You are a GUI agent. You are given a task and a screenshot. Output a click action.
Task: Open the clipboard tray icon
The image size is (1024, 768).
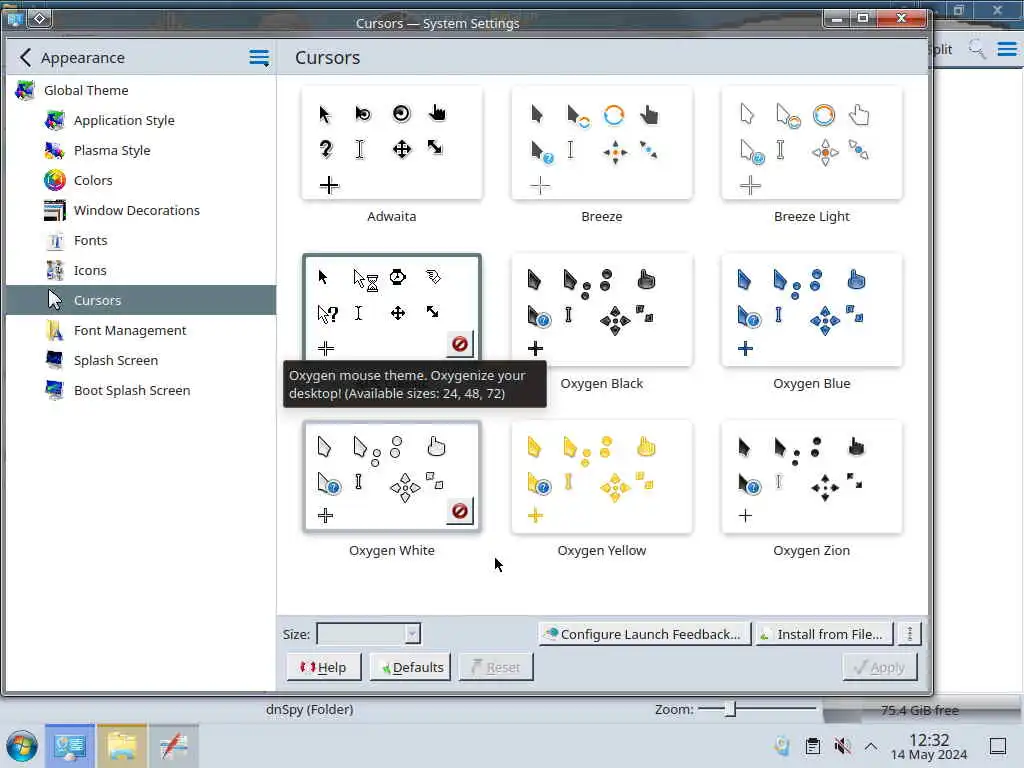[812, 746]
